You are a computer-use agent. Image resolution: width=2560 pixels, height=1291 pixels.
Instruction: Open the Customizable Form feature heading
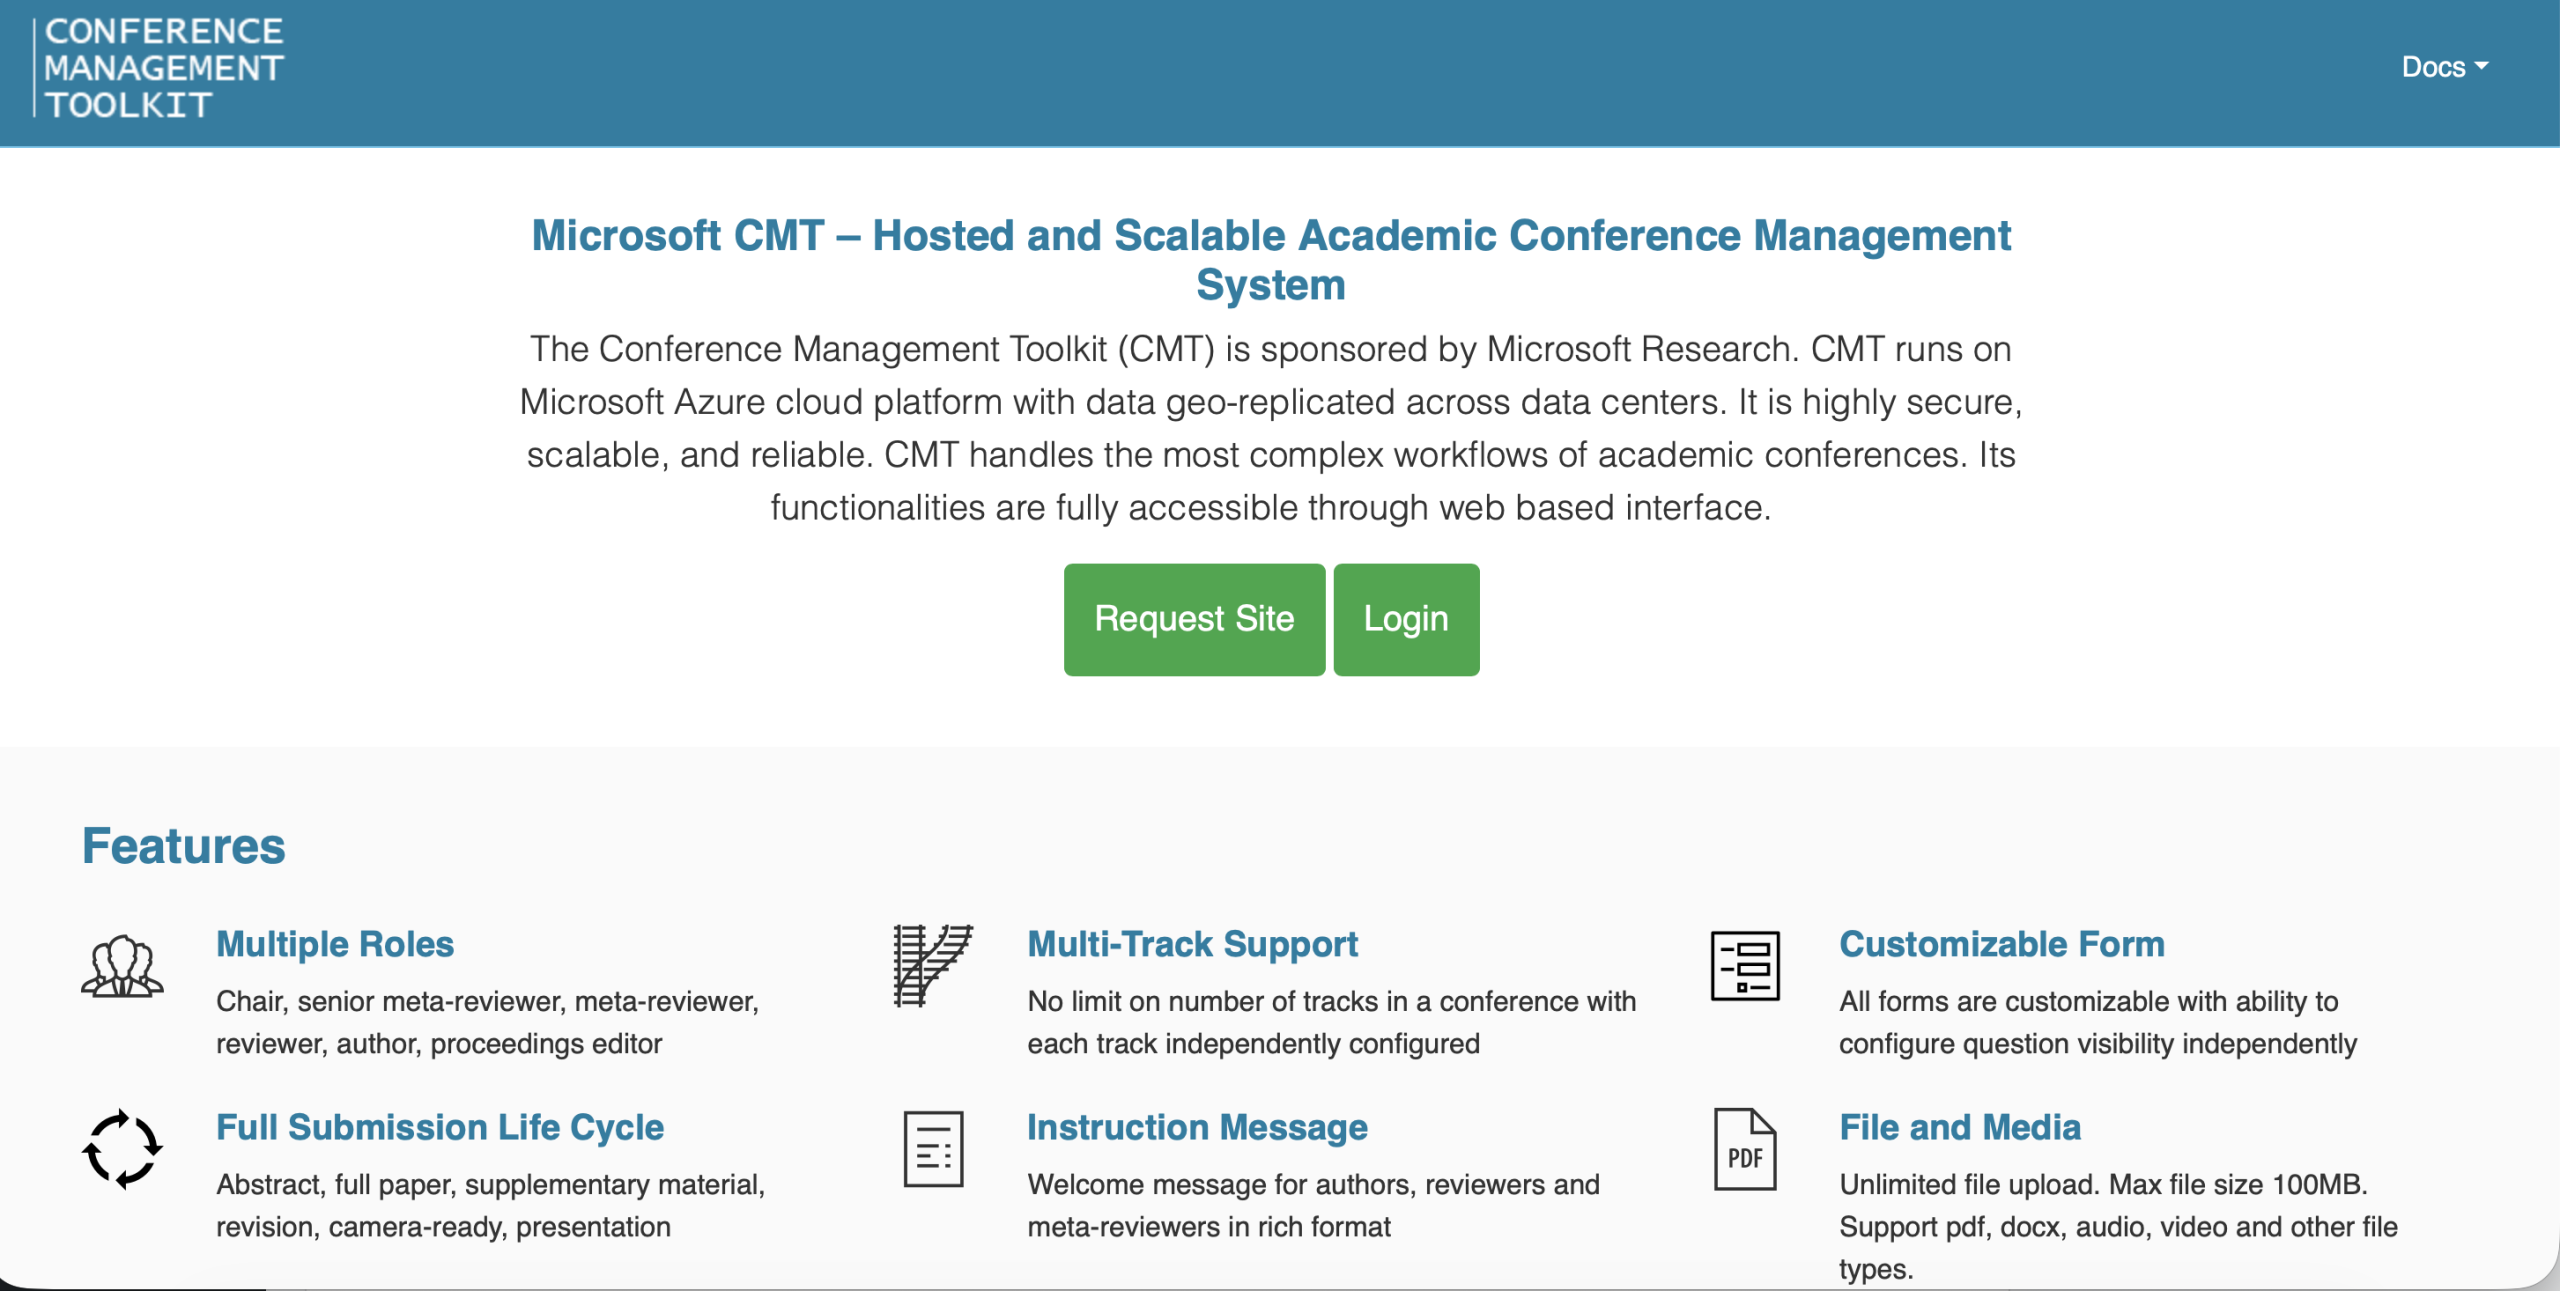pyautogui.click(x=2001, y=944)
